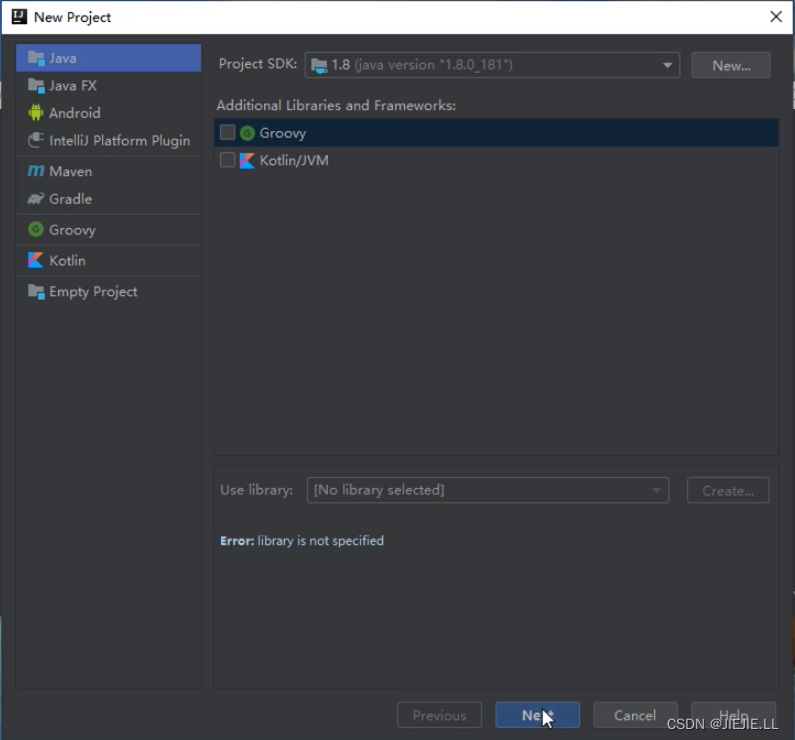Select Groovy project type in sidebar
The width and height of the screenshot is (795, 740).
tap(109, 230)
